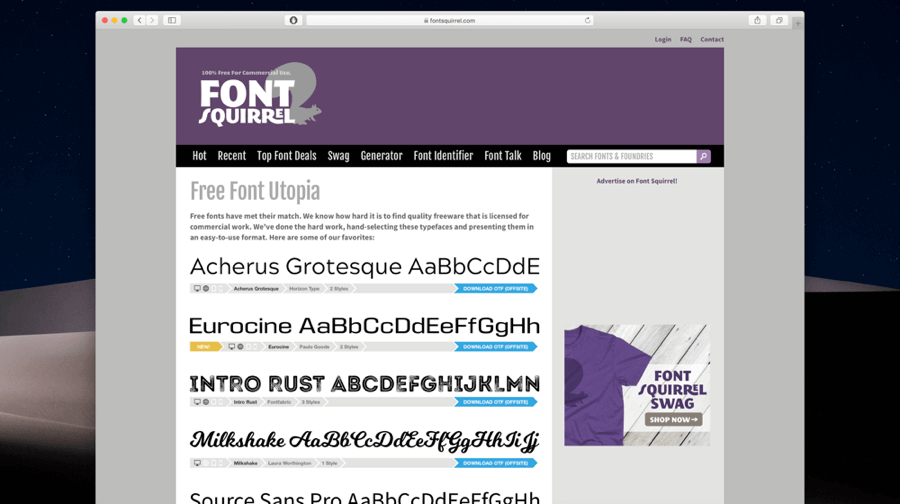This screenshot has height=504, width=900.
Task: Click web globe icon in Acherus Grotesque row
Action: click(x=206, y=288)
